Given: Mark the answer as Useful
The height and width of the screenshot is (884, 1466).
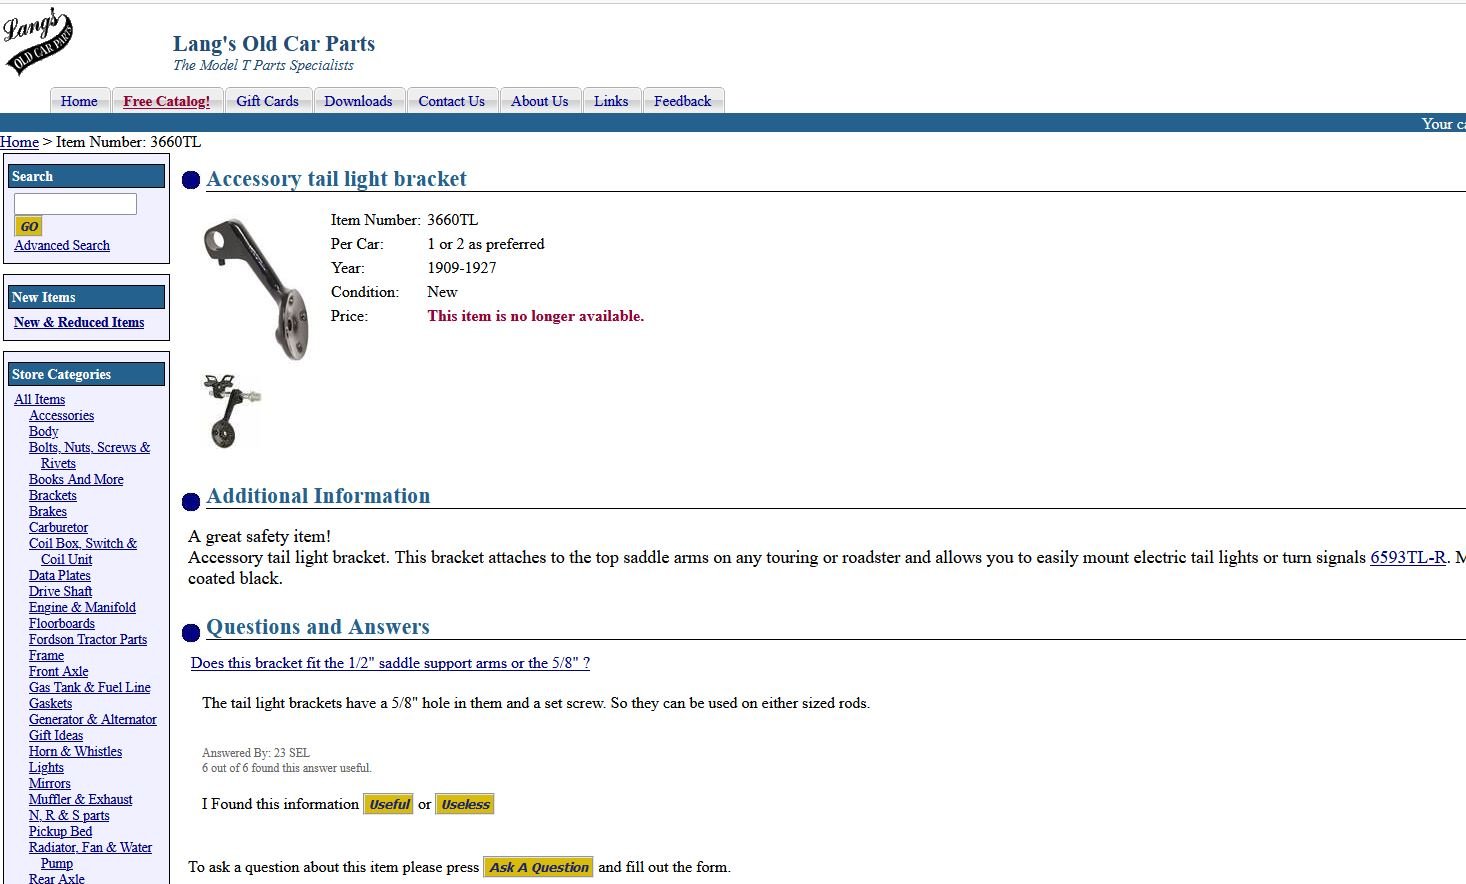Looking at the screenshot, I should (388, 804).
